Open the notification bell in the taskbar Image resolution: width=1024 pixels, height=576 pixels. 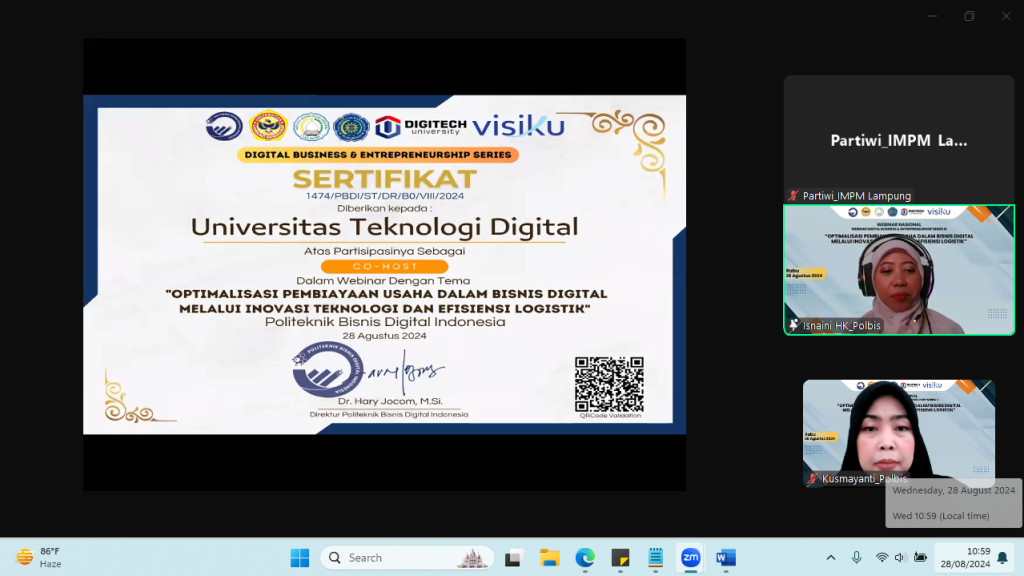point(1003,557)
